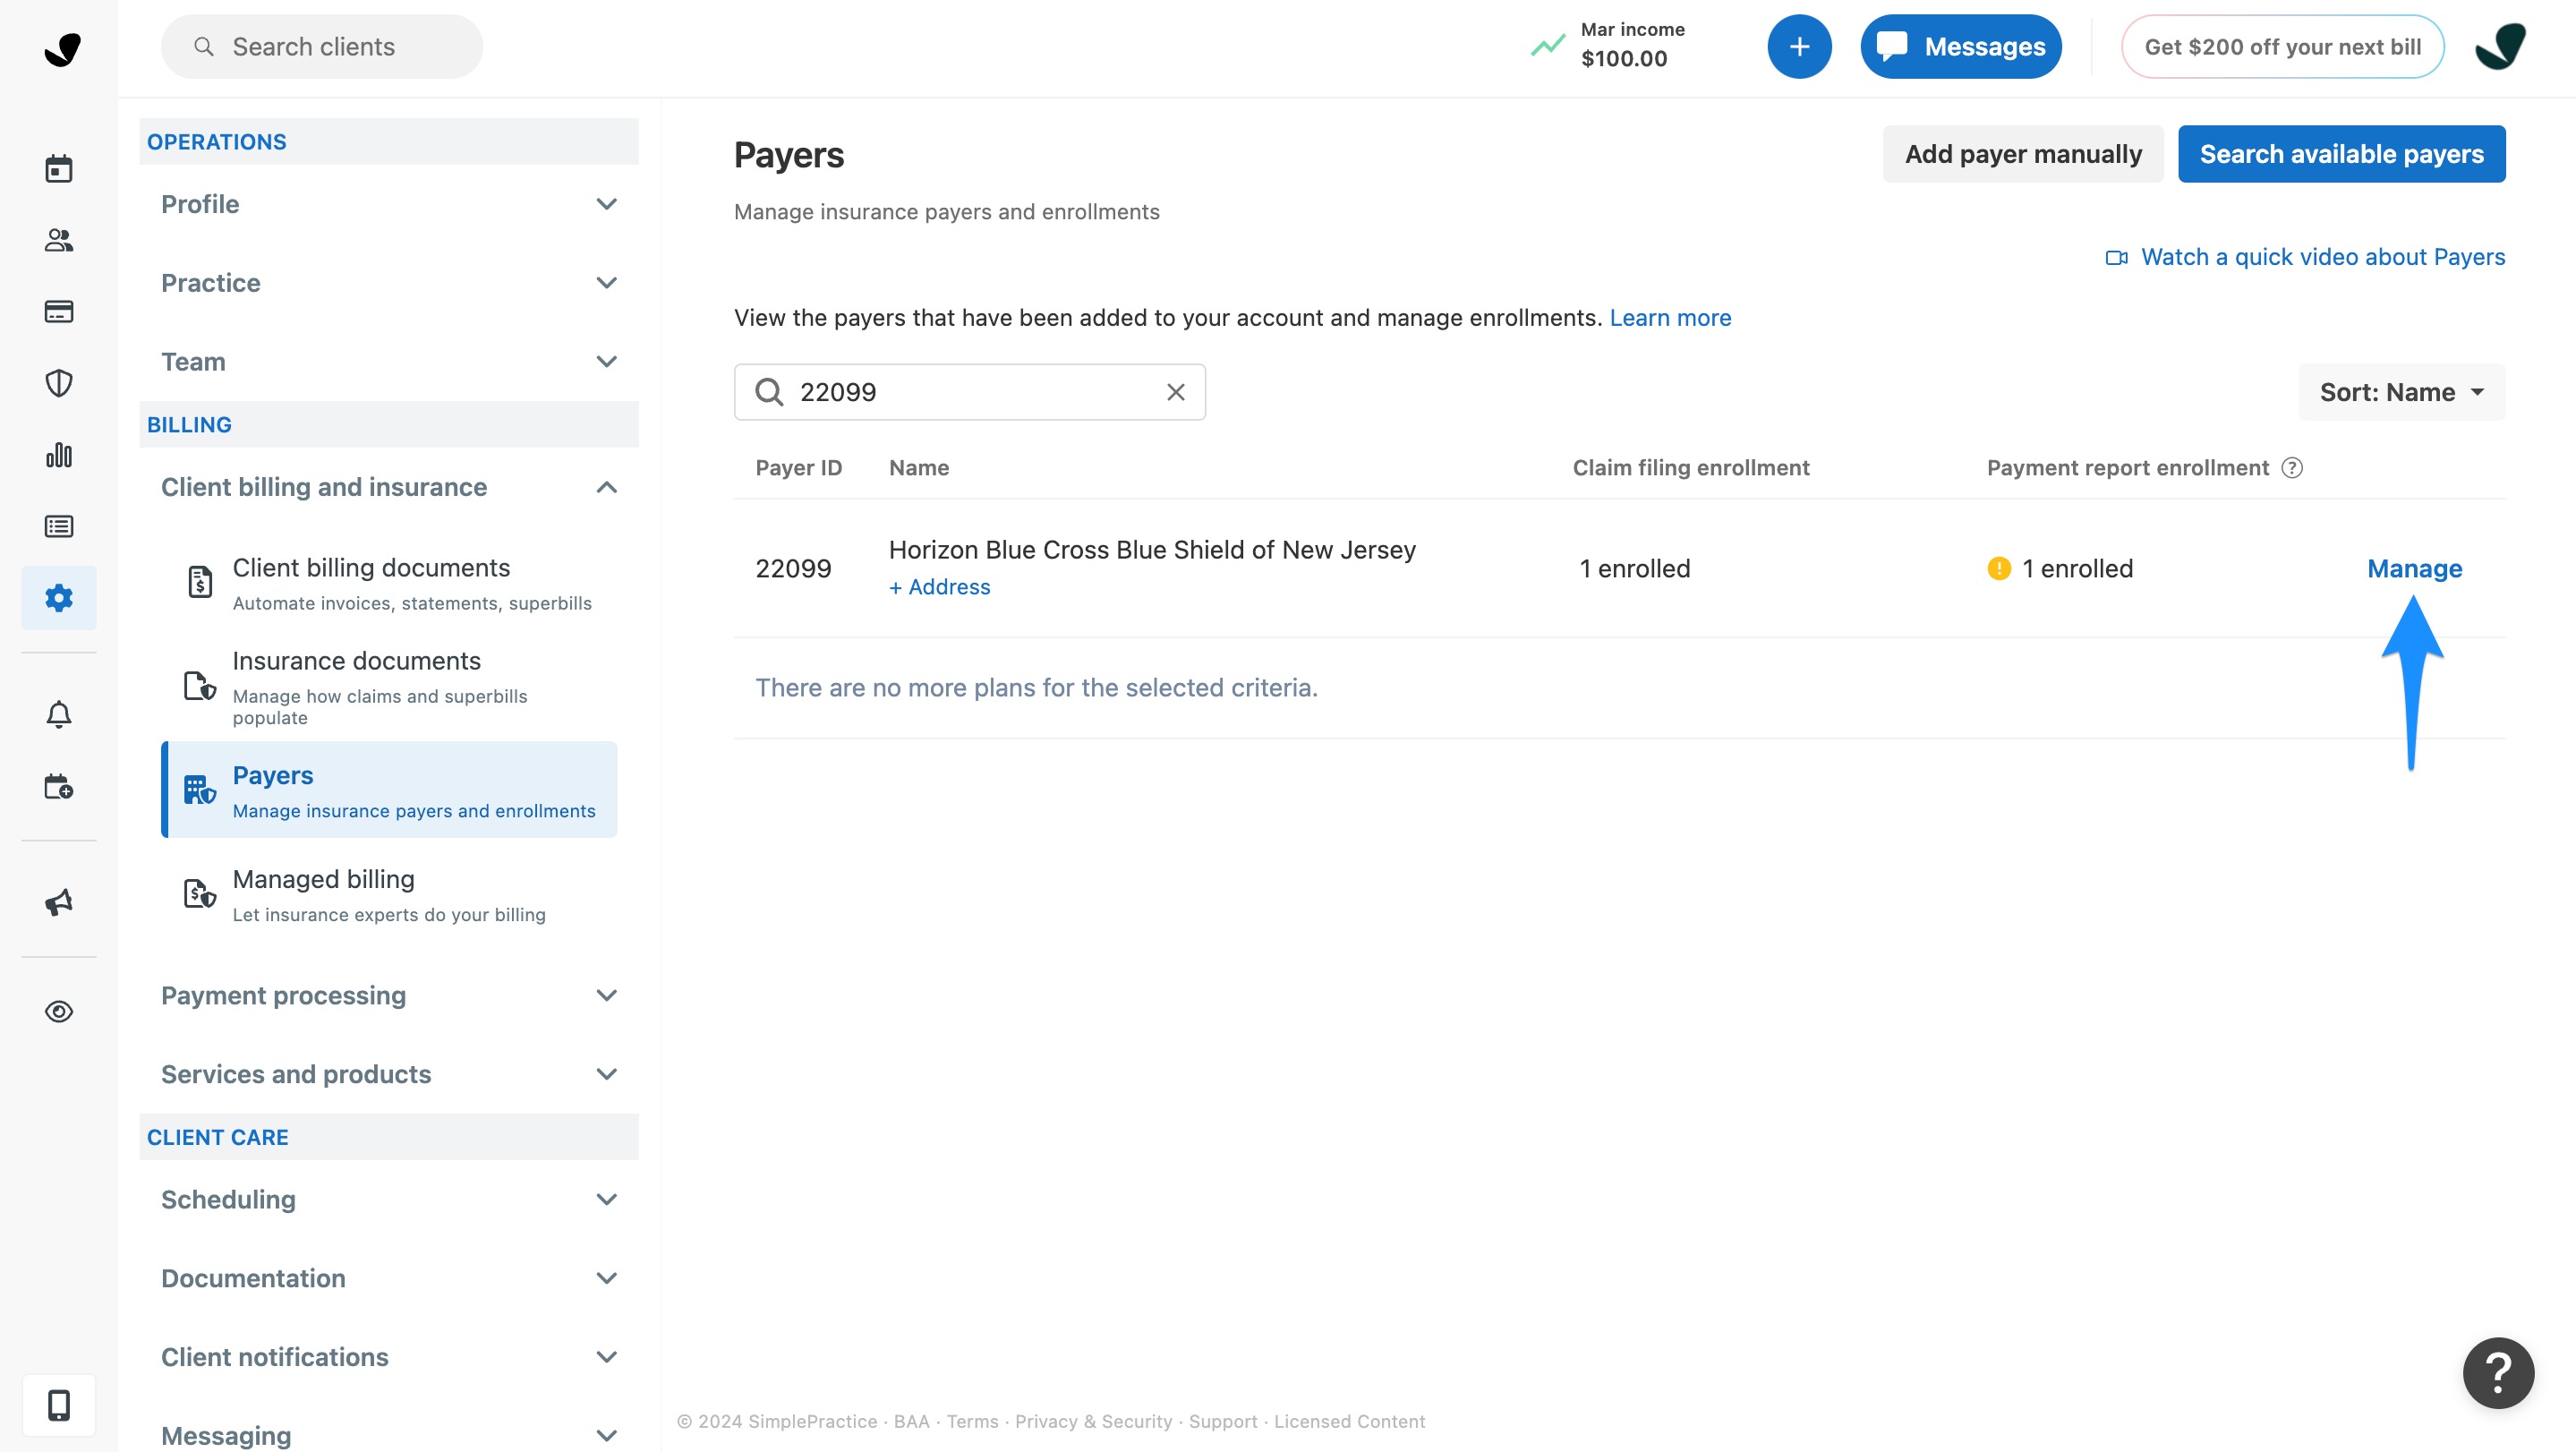Open the Calendar sidebar icon
Image resolution: width=2576 pixels, height=1452 pixels.
tap(58, 168)
